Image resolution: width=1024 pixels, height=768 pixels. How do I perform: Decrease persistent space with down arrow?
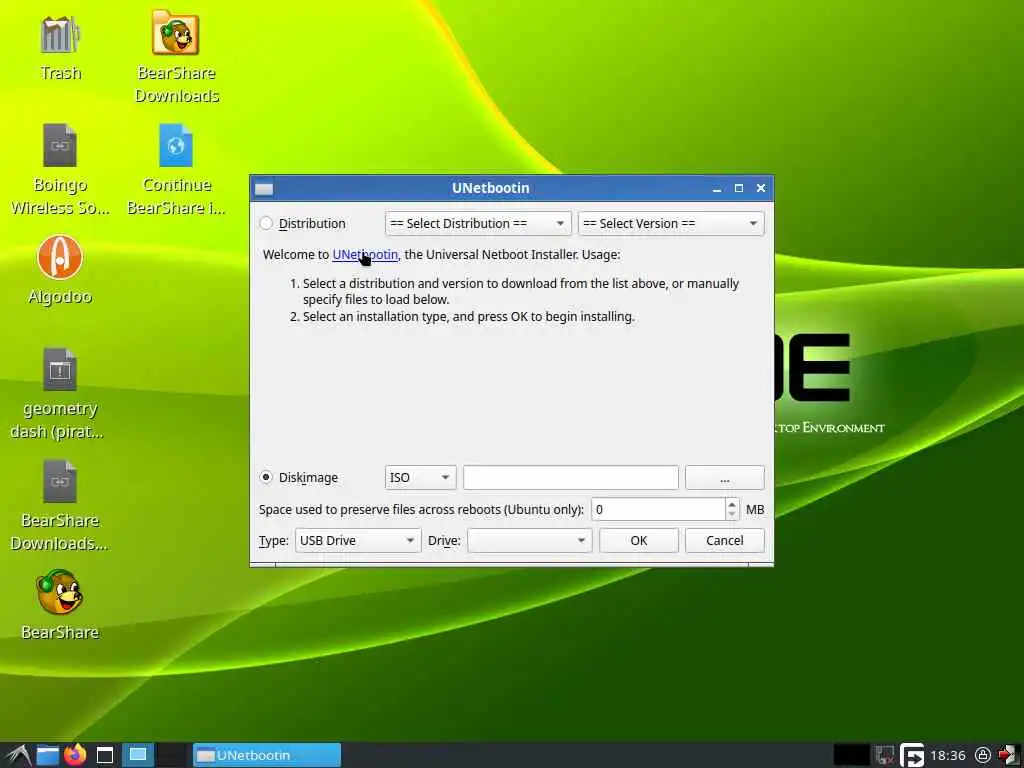(x=732, y=515)
